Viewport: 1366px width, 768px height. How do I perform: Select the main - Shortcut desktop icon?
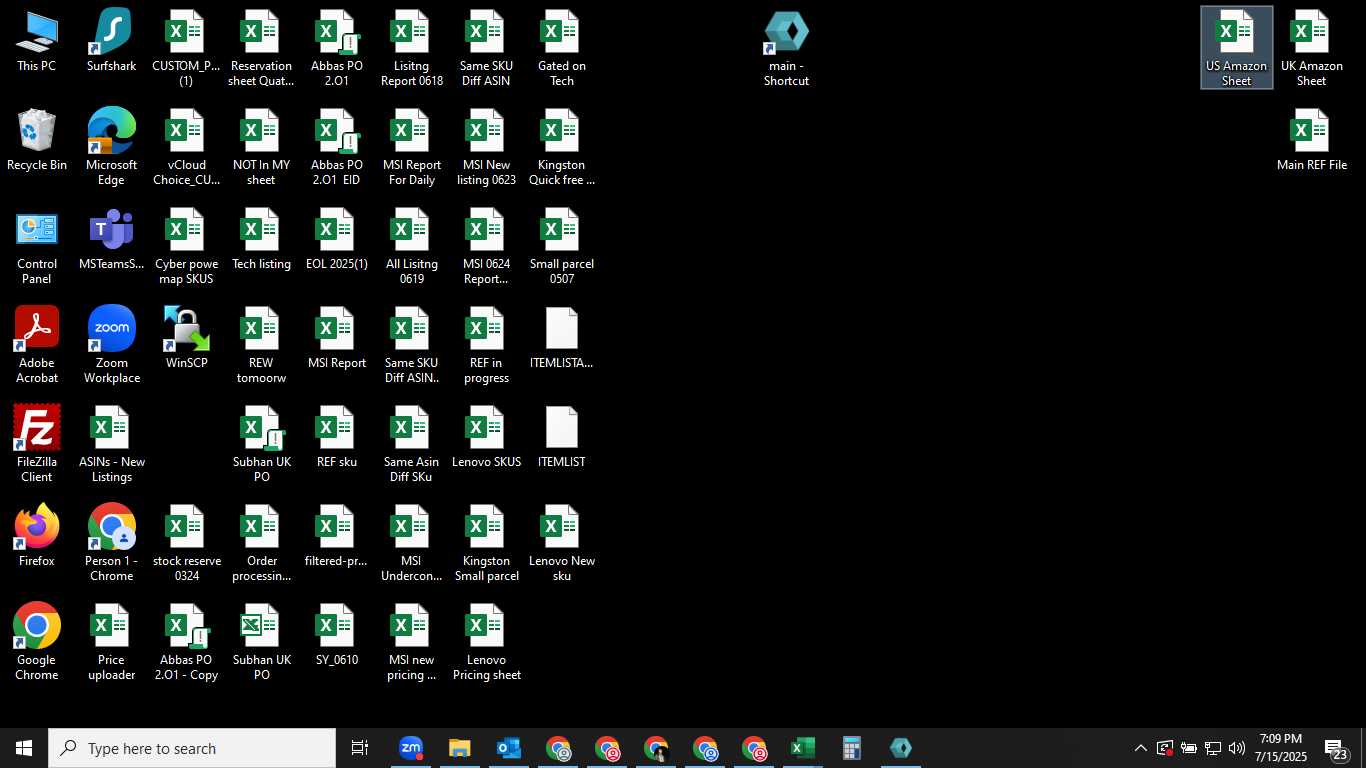click(x=786, y=49)
